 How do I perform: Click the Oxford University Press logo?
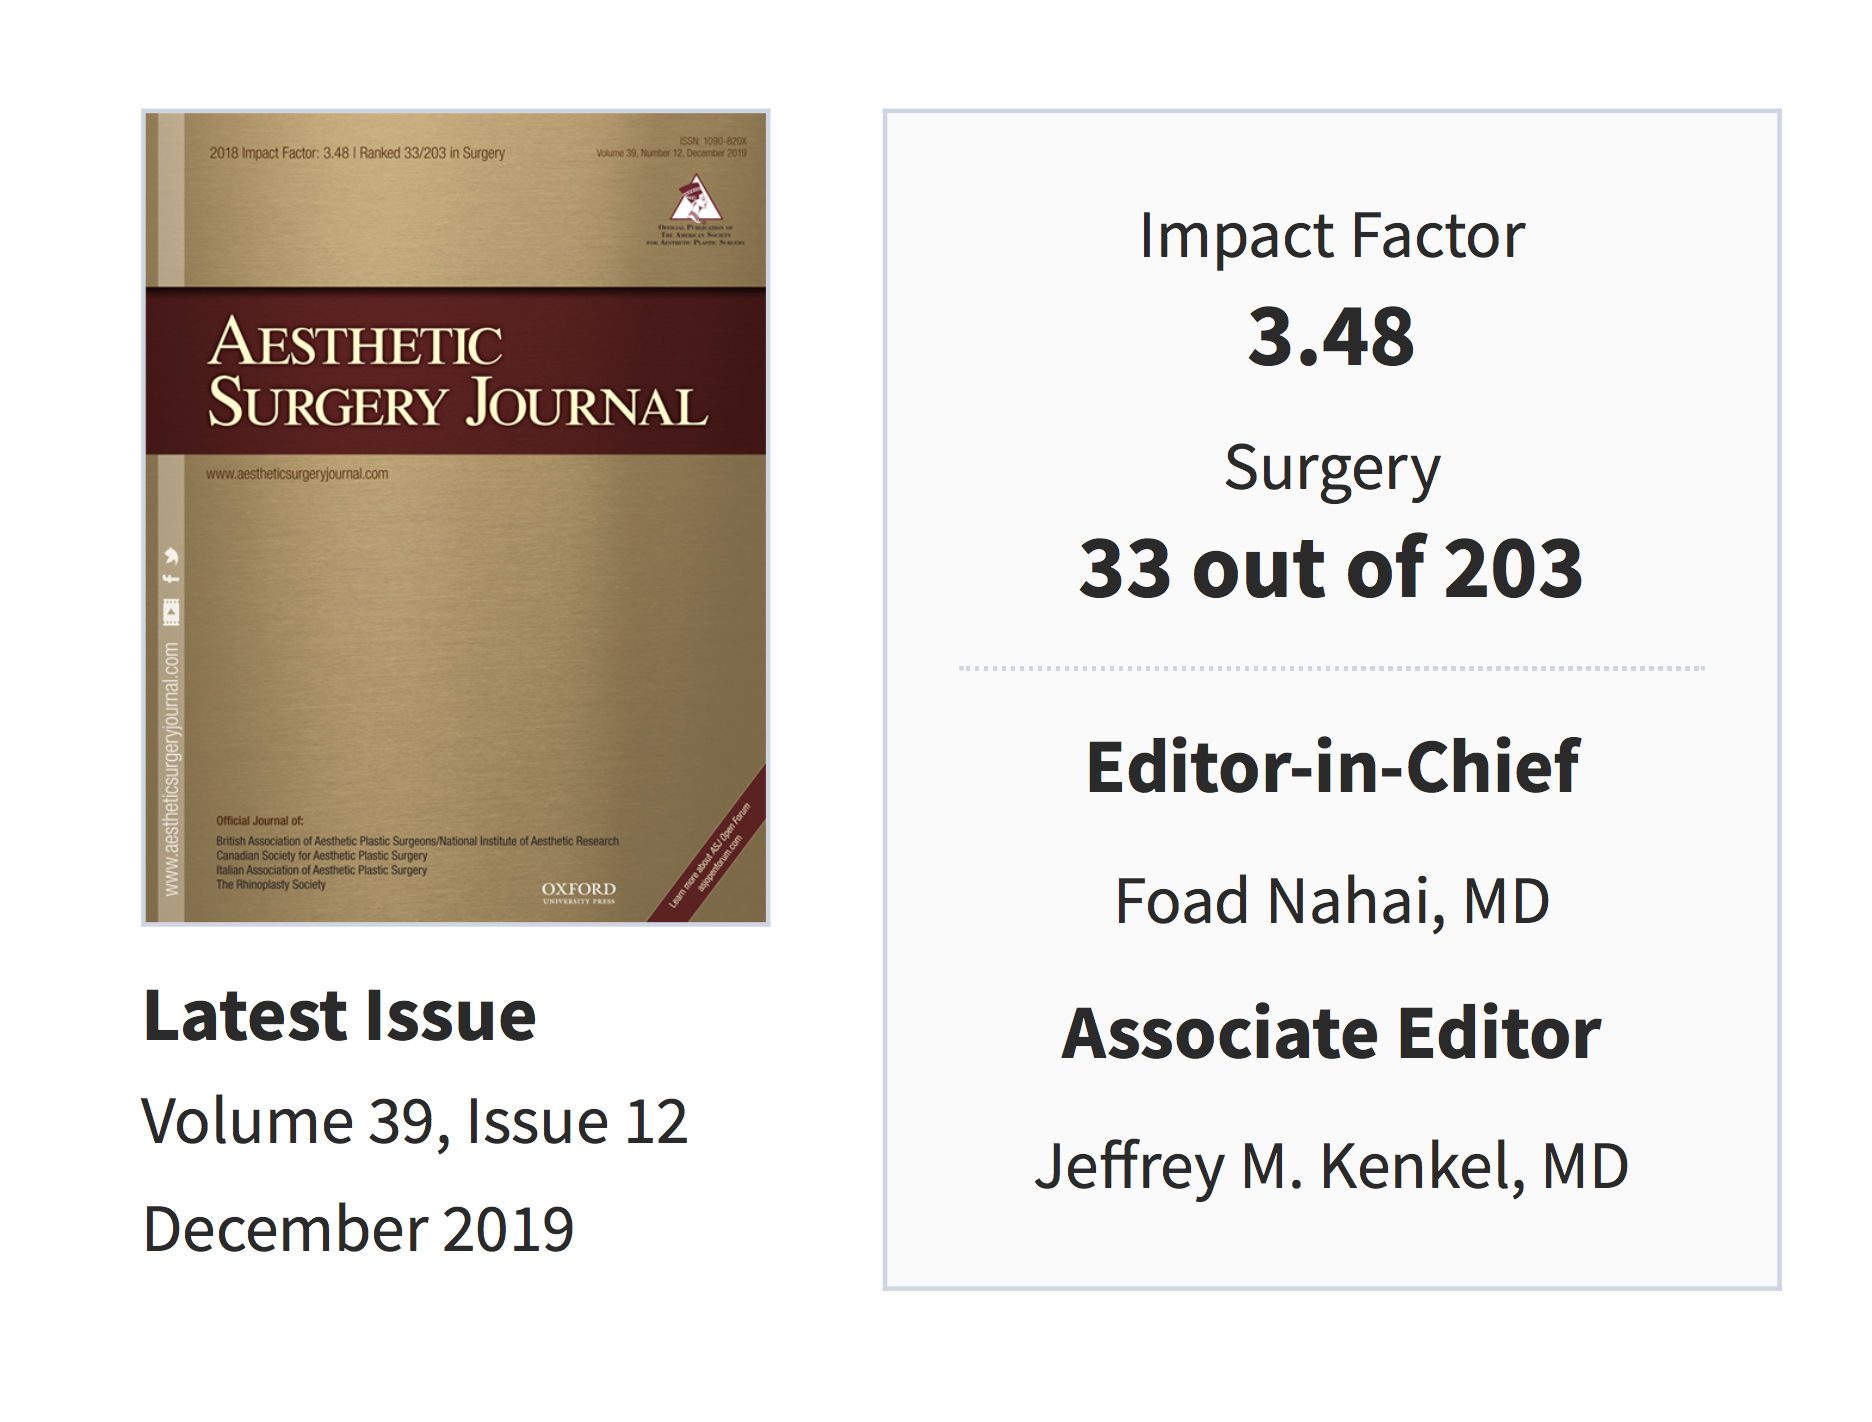tap(579, 893)
